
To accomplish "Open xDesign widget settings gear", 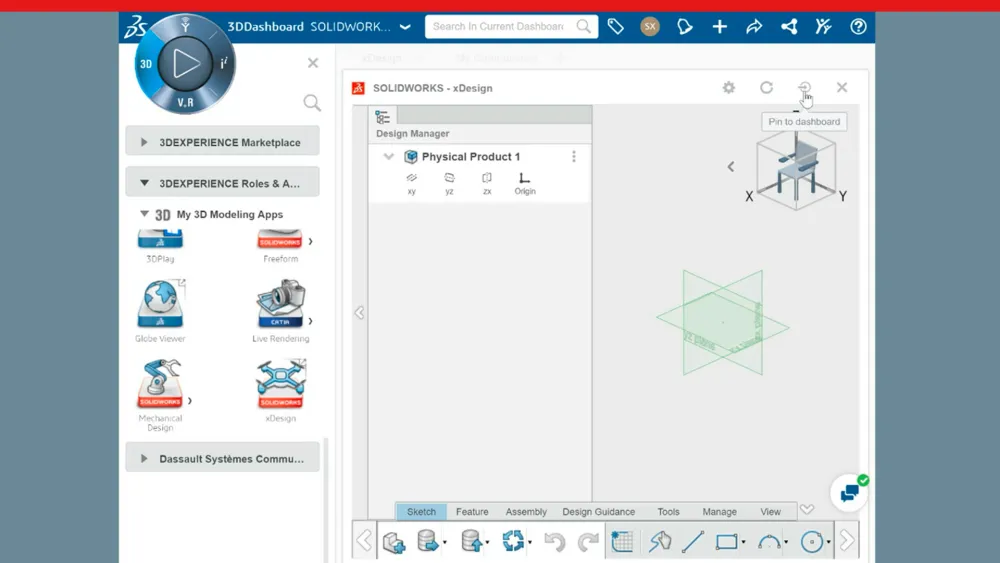I will (728, 87).
